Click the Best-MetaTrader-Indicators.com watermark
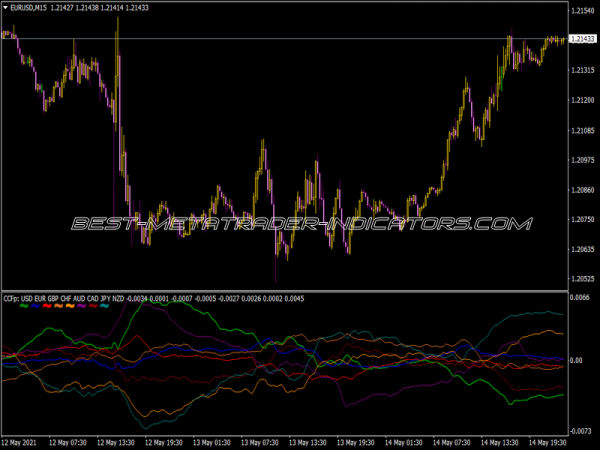 (300, 223)
